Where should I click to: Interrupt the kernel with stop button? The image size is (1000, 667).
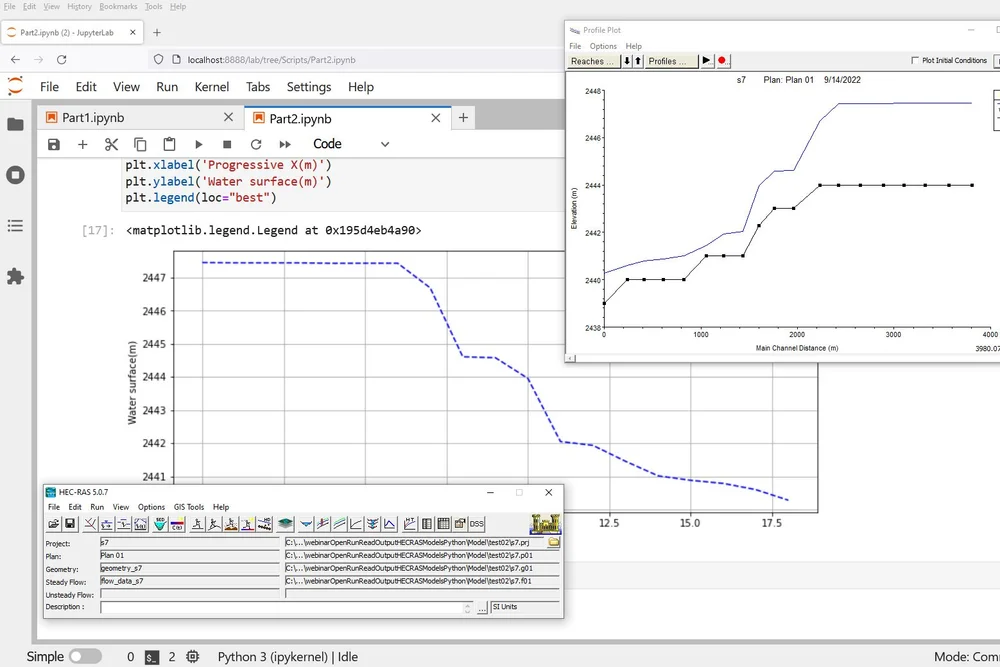tap(227, 144)
